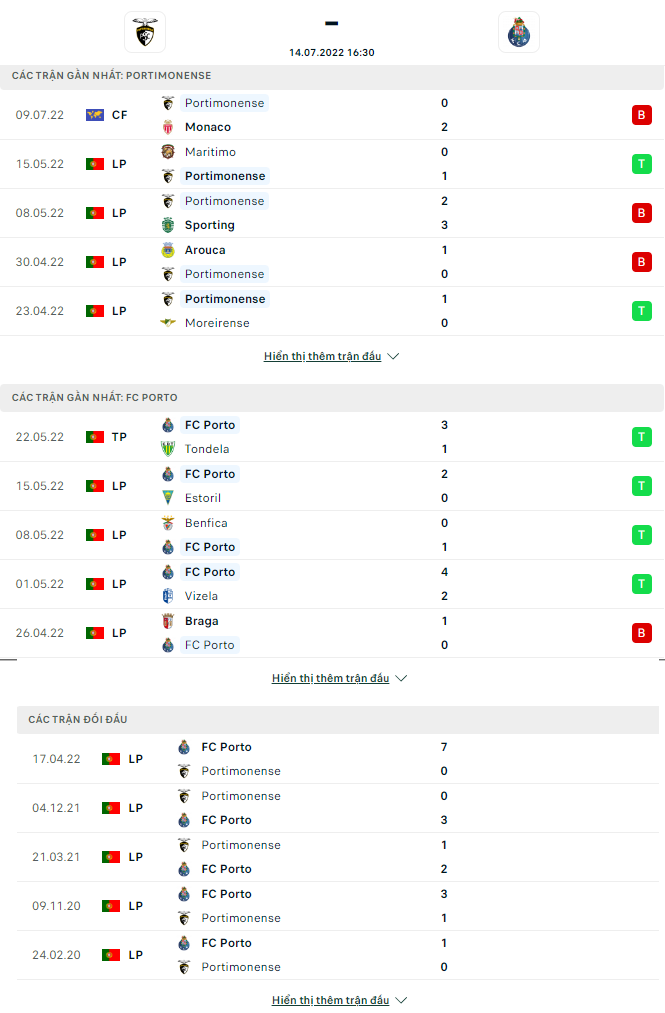Select the Sporting club crest

[x=167, y=225]
